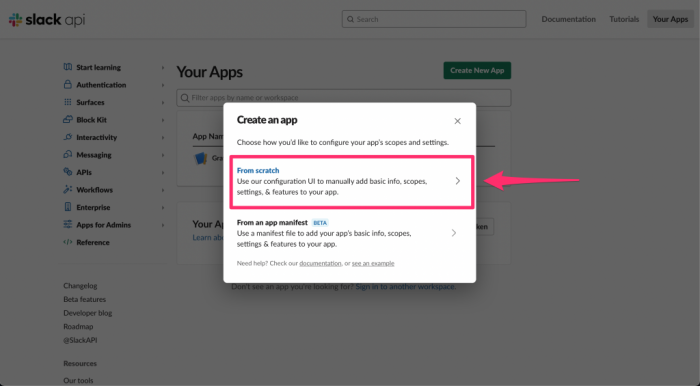Open the Our tools link

pos(78,381)
